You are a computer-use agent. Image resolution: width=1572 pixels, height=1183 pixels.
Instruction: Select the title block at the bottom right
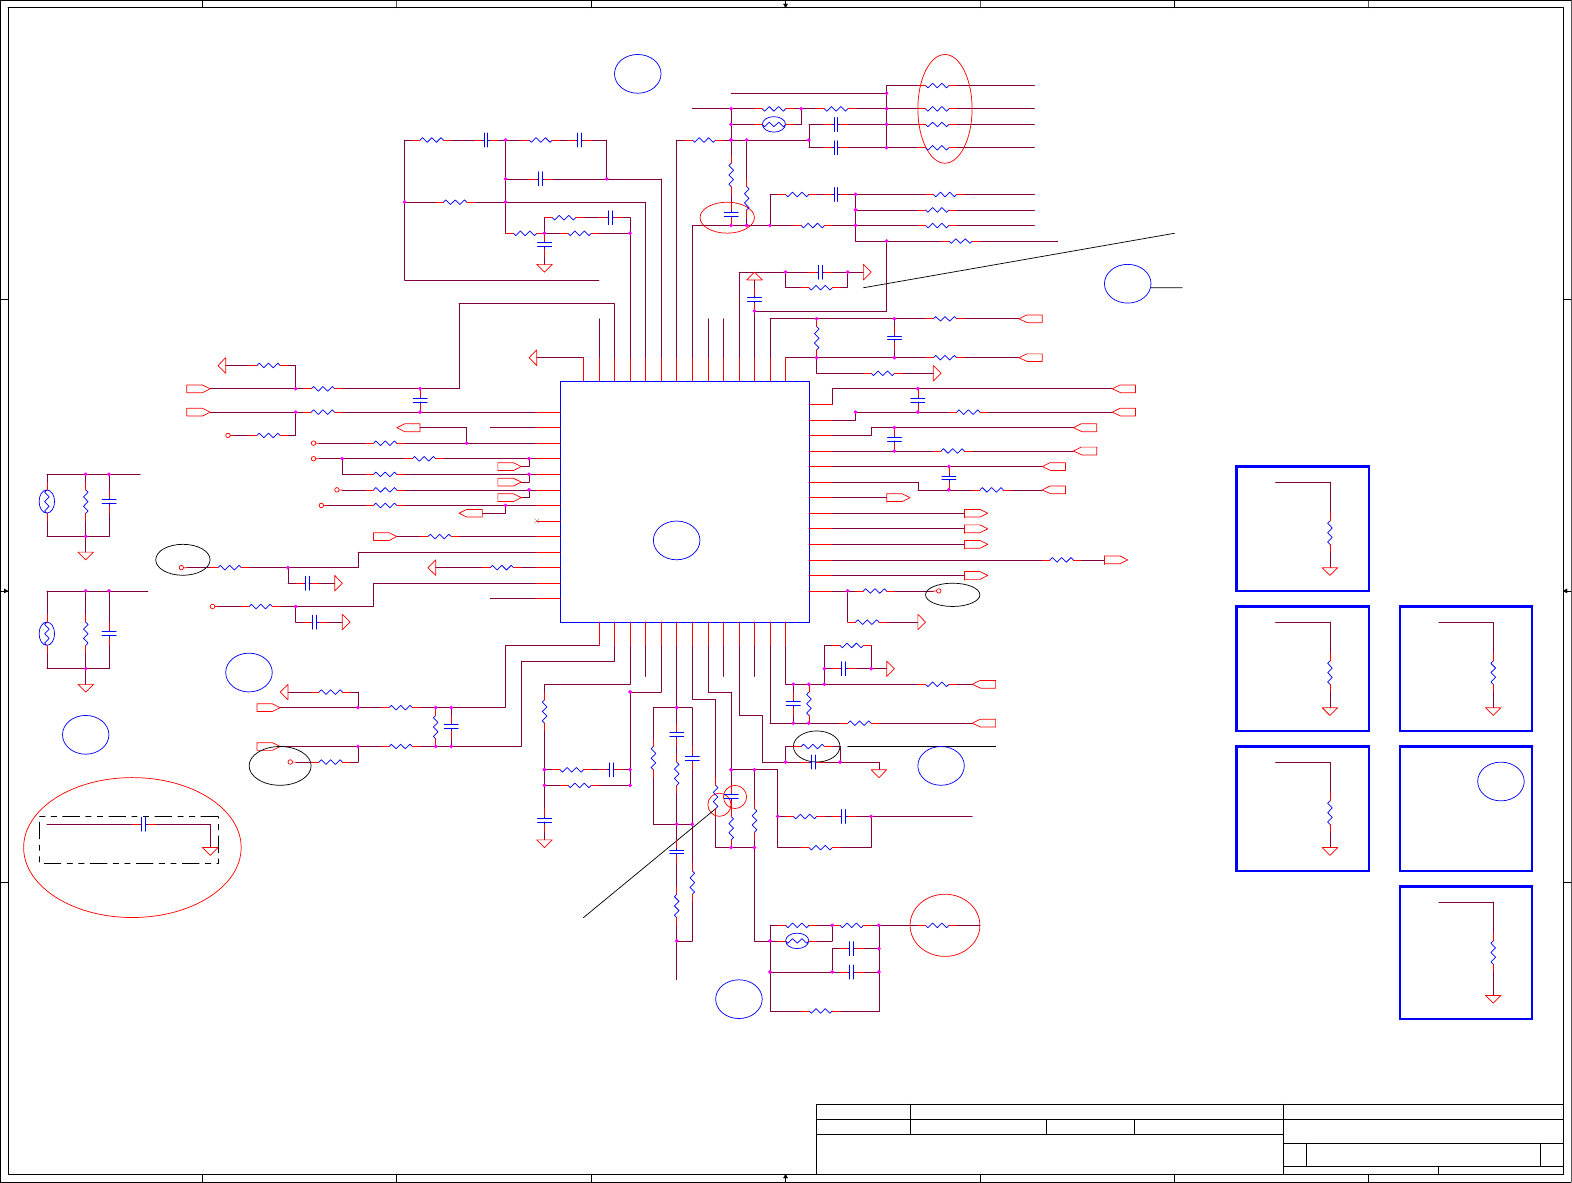1190,1139
